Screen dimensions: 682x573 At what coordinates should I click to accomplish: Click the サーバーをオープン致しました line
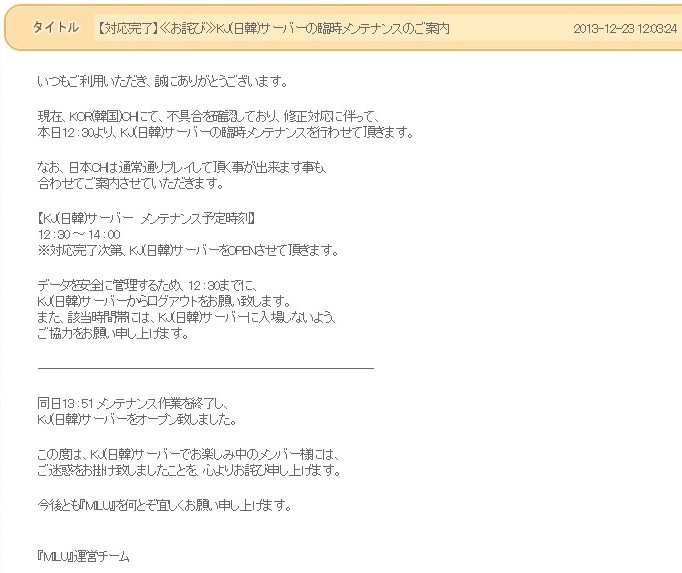(x=136, y=418)
